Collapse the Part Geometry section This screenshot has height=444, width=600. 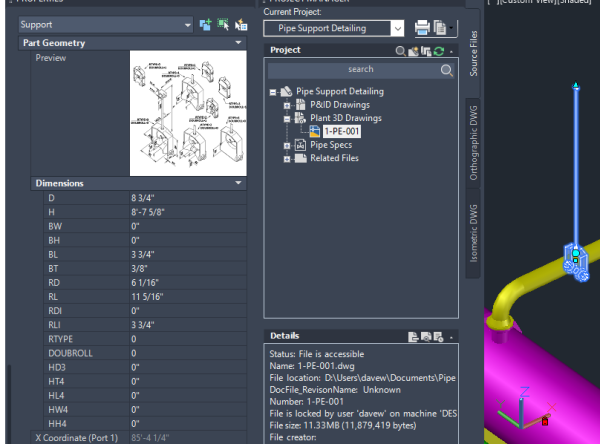238,42
